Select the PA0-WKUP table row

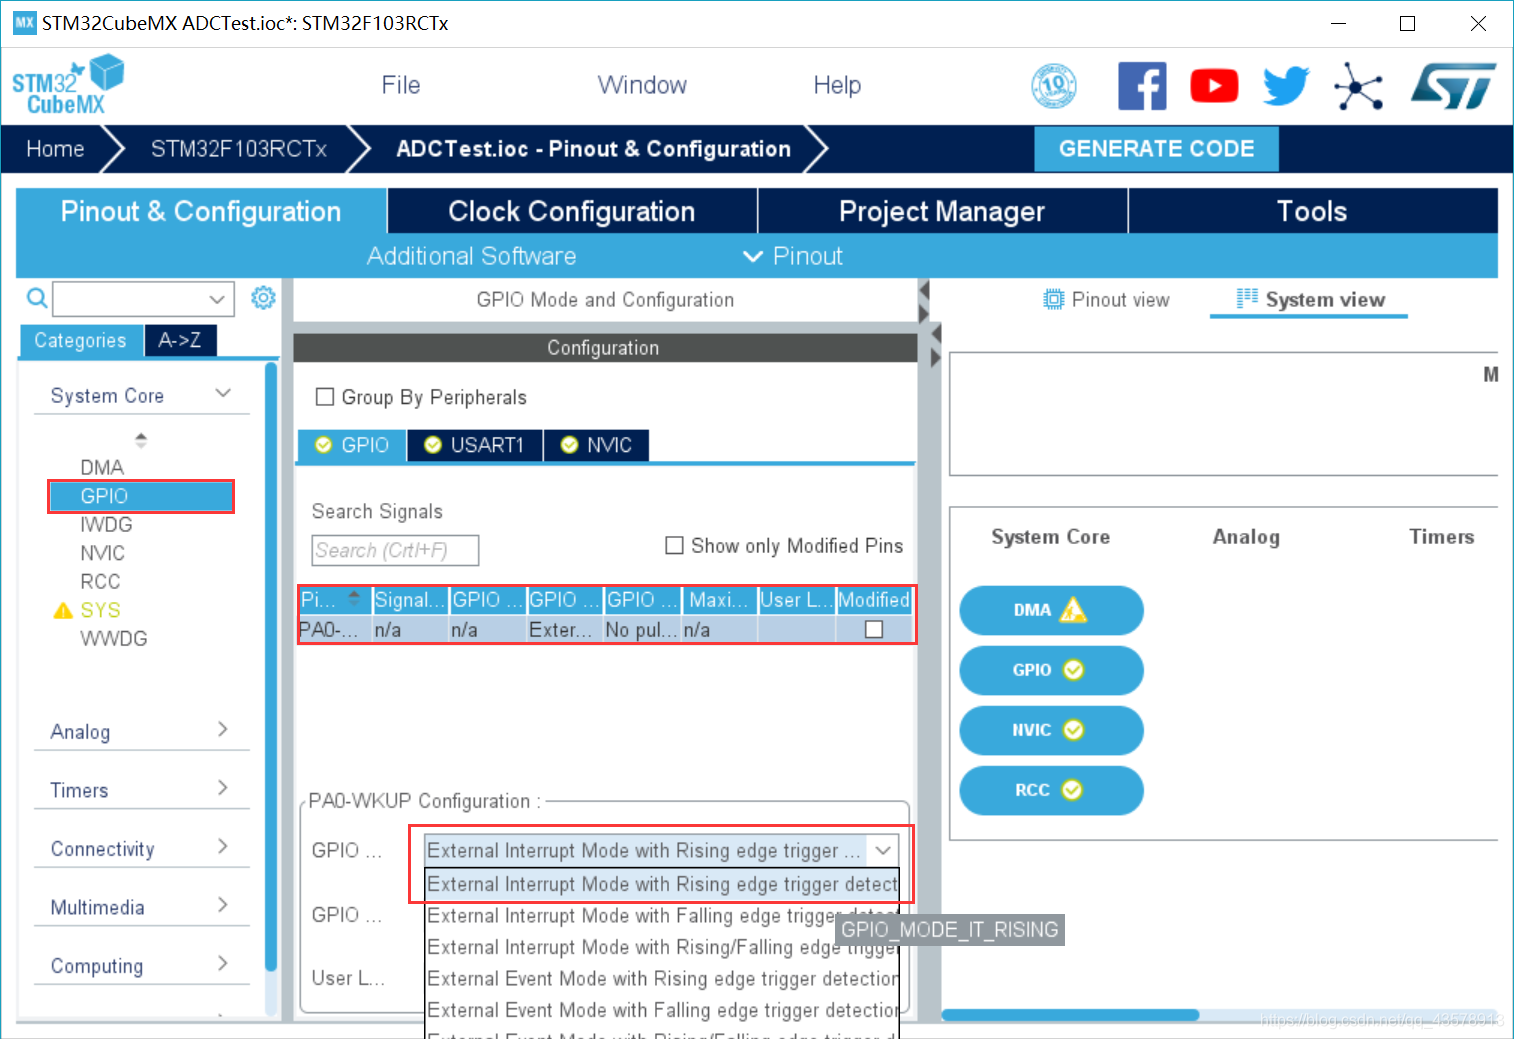(606, 629)
